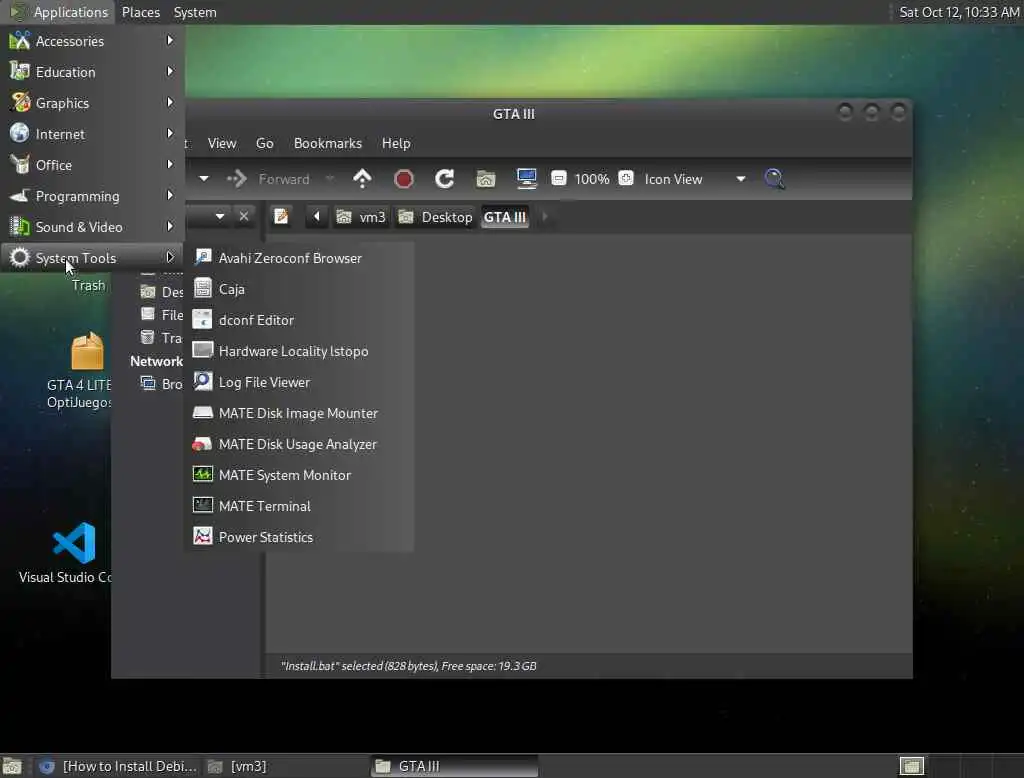This screenshot has height=778, width=1024.
Task: Launch dconf Editor
Action: 300,320
